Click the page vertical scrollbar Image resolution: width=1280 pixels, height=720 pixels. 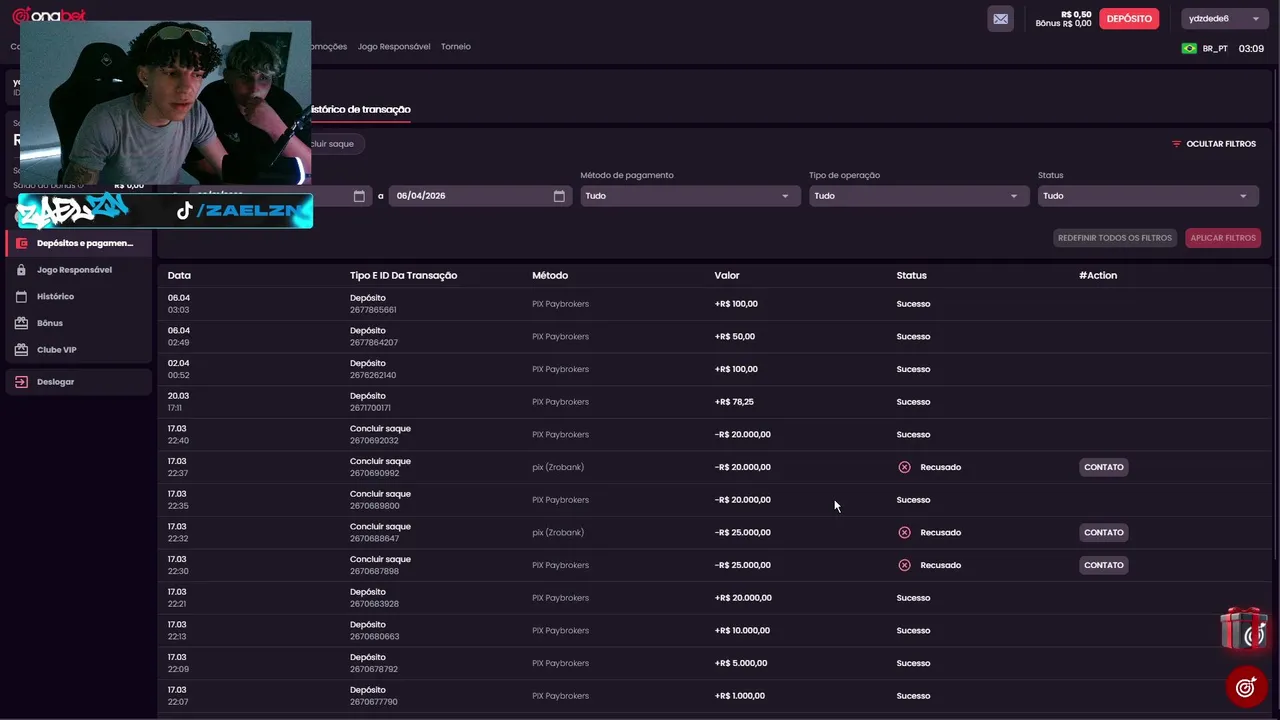(x=1276, y=312)
